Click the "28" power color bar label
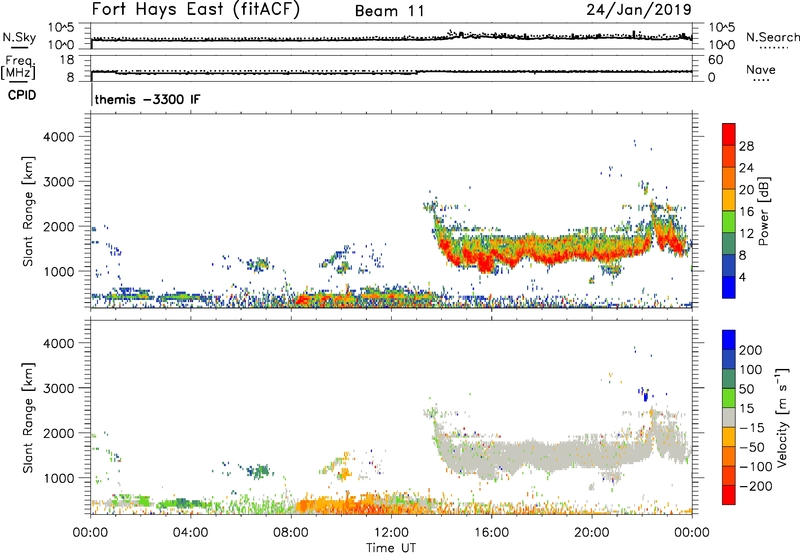This screenshot has height=554, width=800. pos(746,146)
